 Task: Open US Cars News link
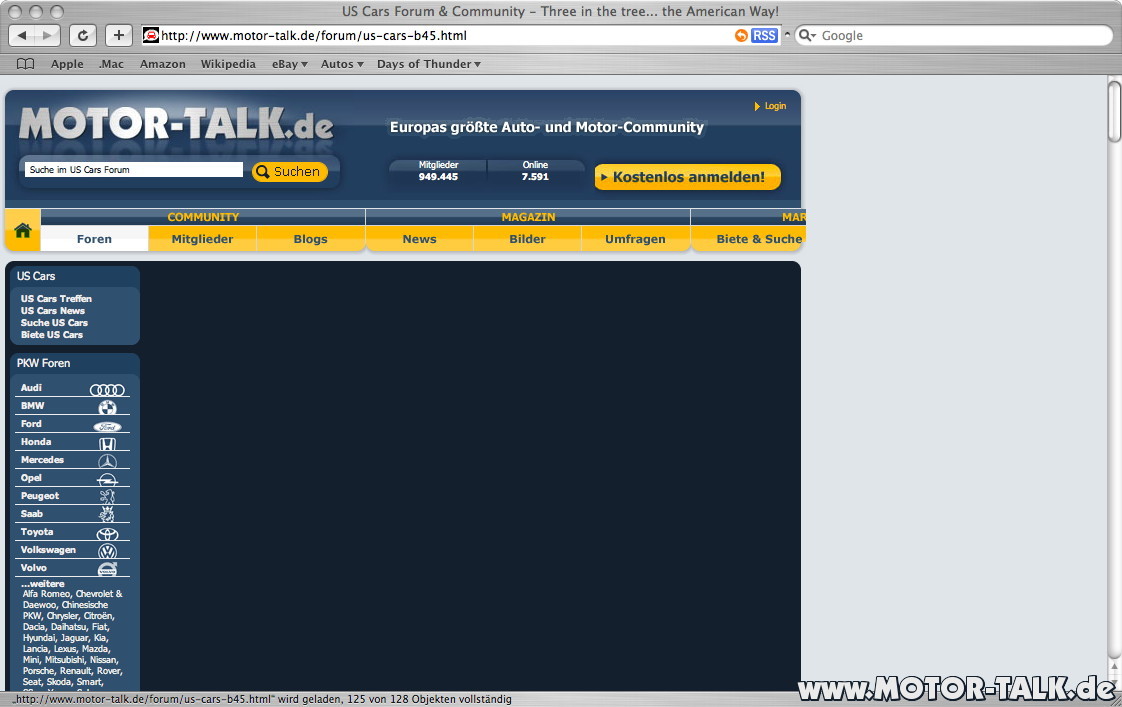52,311
